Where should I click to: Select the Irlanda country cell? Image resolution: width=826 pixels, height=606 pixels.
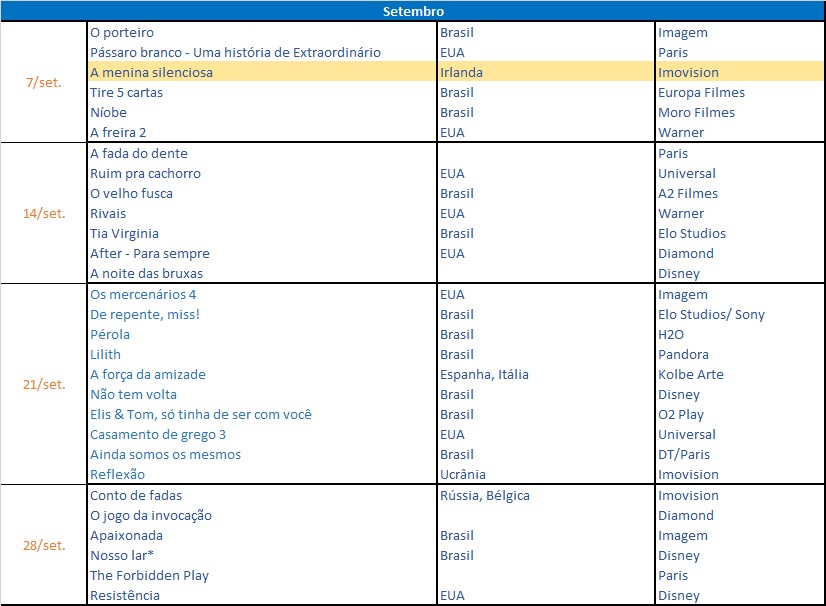pos(546,72)
